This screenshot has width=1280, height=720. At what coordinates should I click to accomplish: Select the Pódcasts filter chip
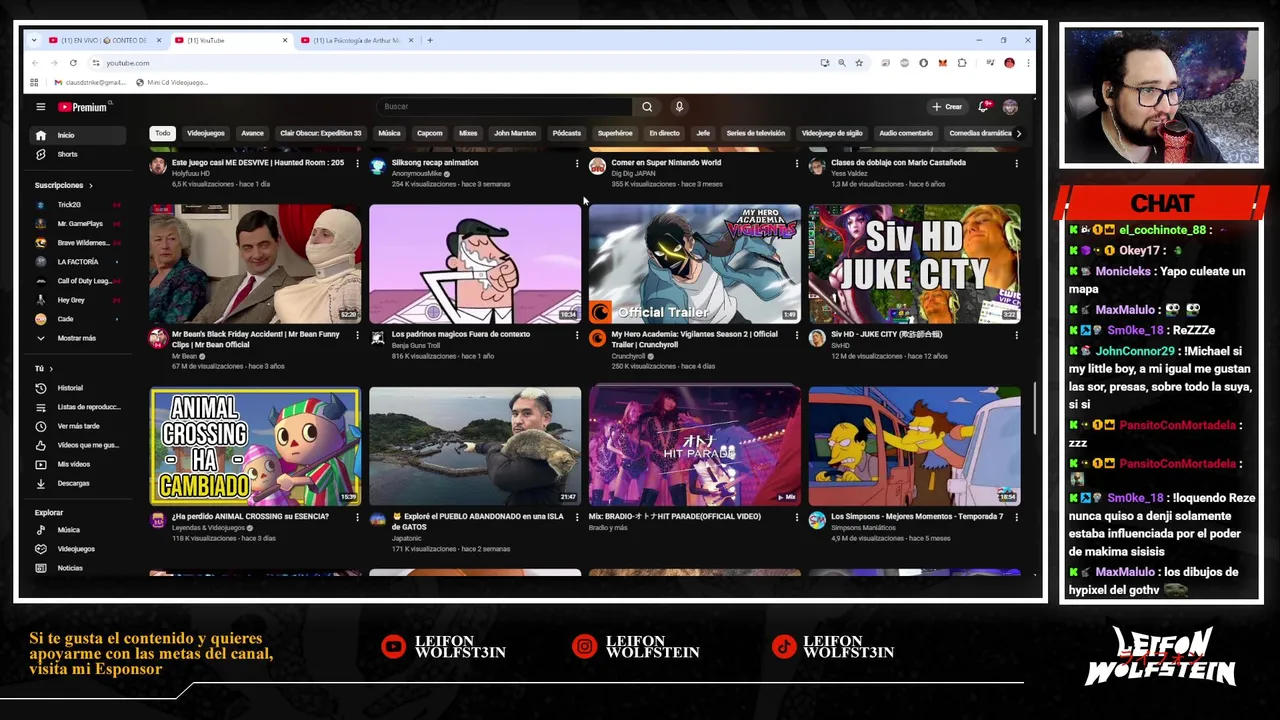(566, 133)
